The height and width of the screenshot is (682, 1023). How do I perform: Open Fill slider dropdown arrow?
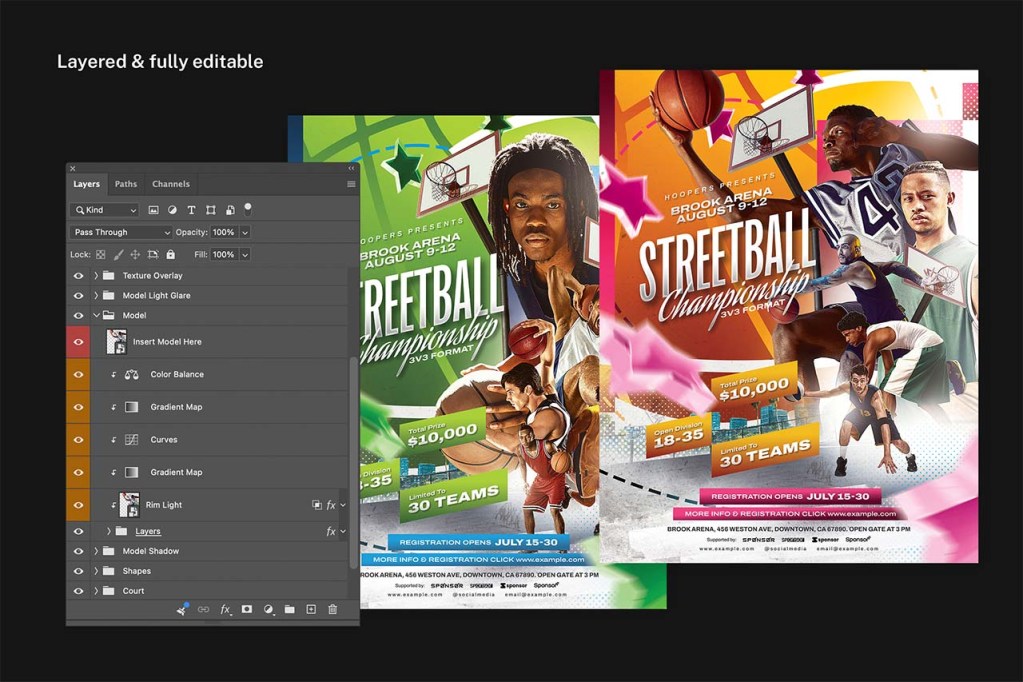click(245, 255)
